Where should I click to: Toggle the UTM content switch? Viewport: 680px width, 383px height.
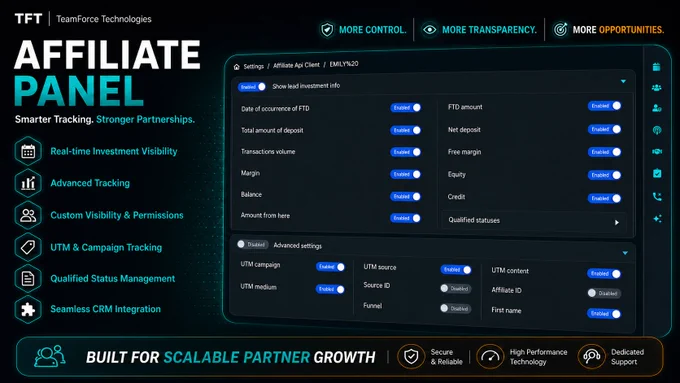[604, 274]
